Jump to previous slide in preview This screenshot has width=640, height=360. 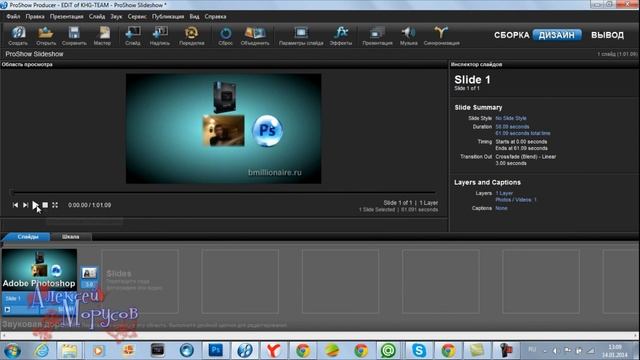[x=16, y=205]
